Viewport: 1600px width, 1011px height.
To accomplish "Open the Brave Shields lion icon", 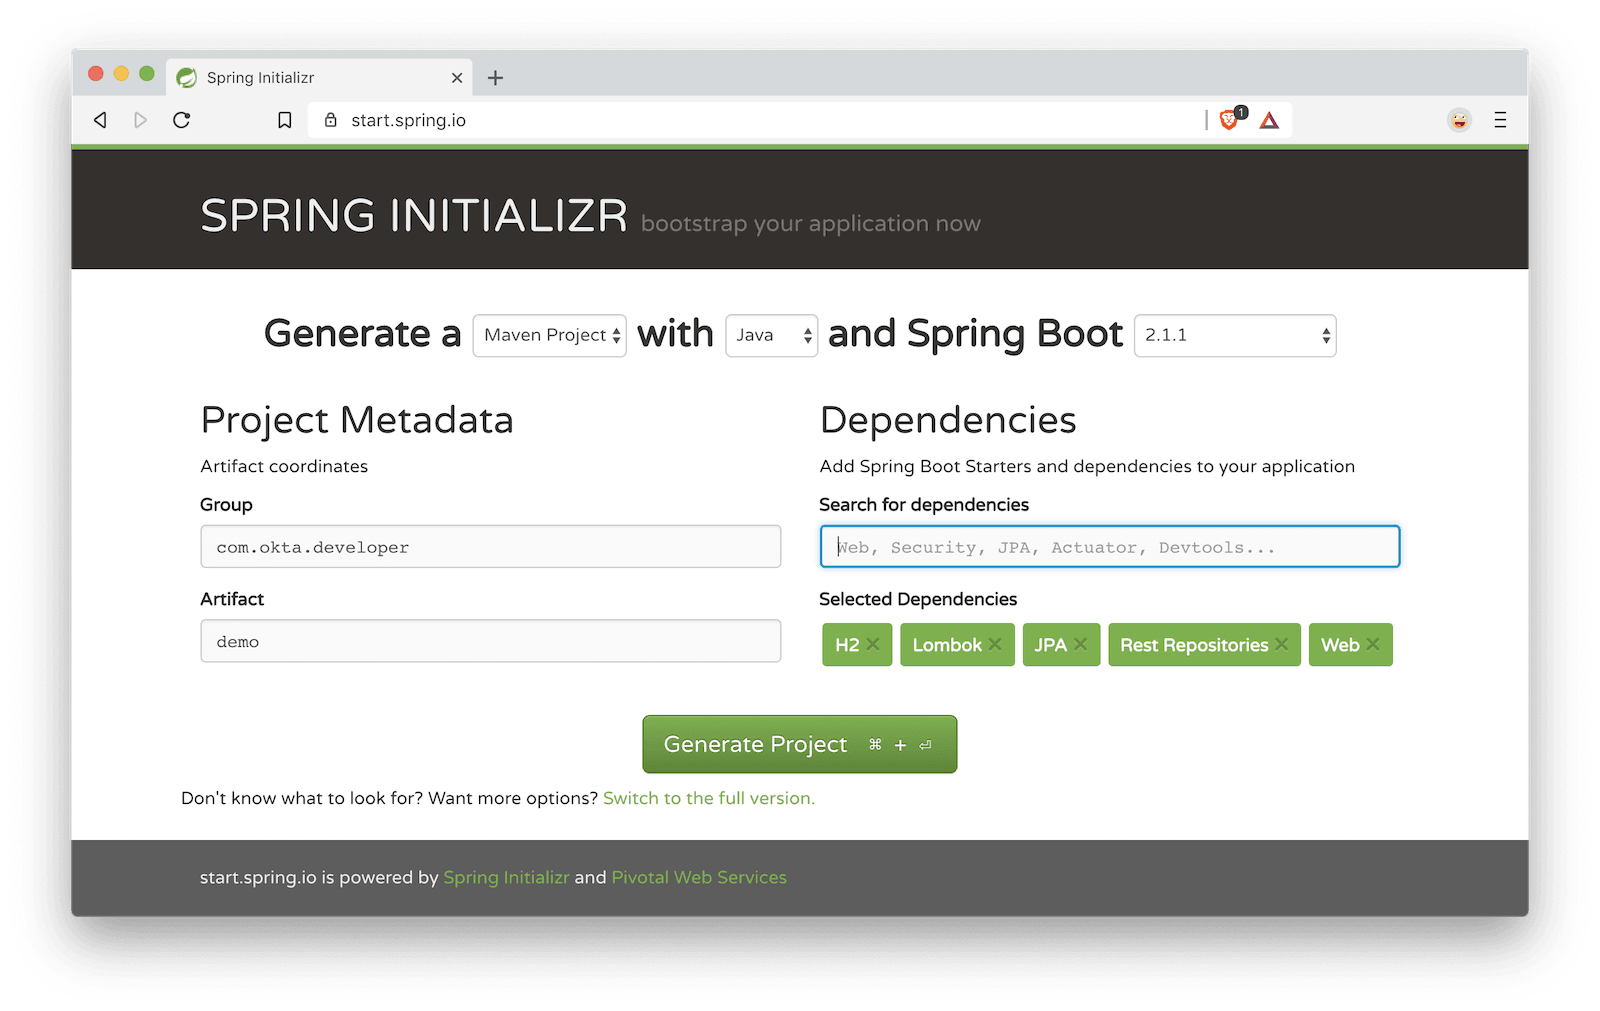I will [1231, 119].
